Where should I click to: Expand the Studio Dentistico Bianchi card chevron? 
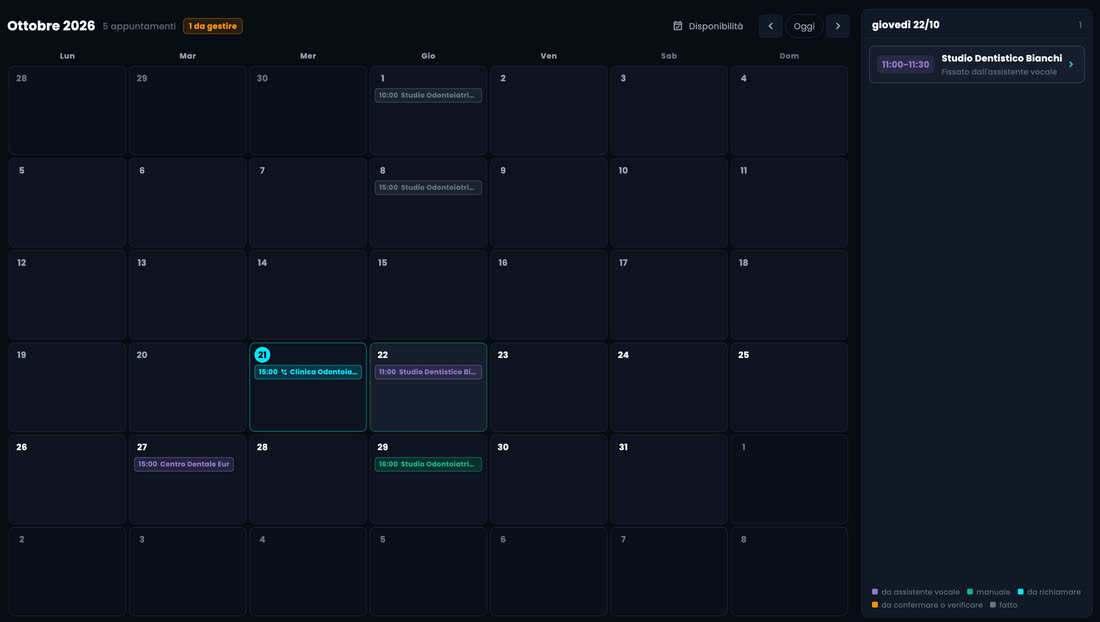click(1071, 65)
